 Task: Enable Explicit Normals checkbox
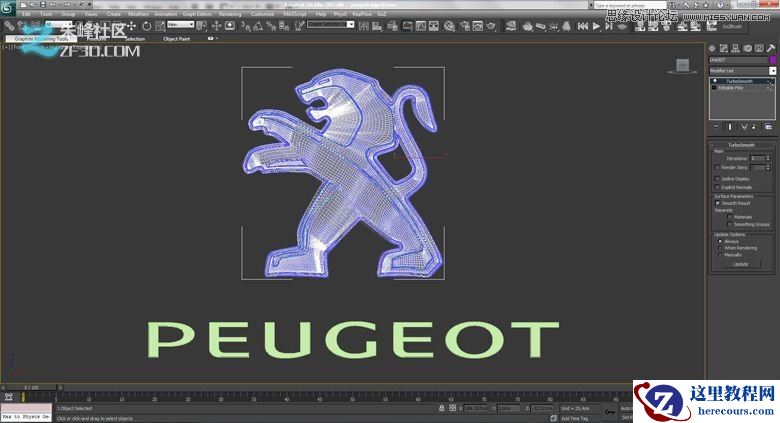(717, 187)
